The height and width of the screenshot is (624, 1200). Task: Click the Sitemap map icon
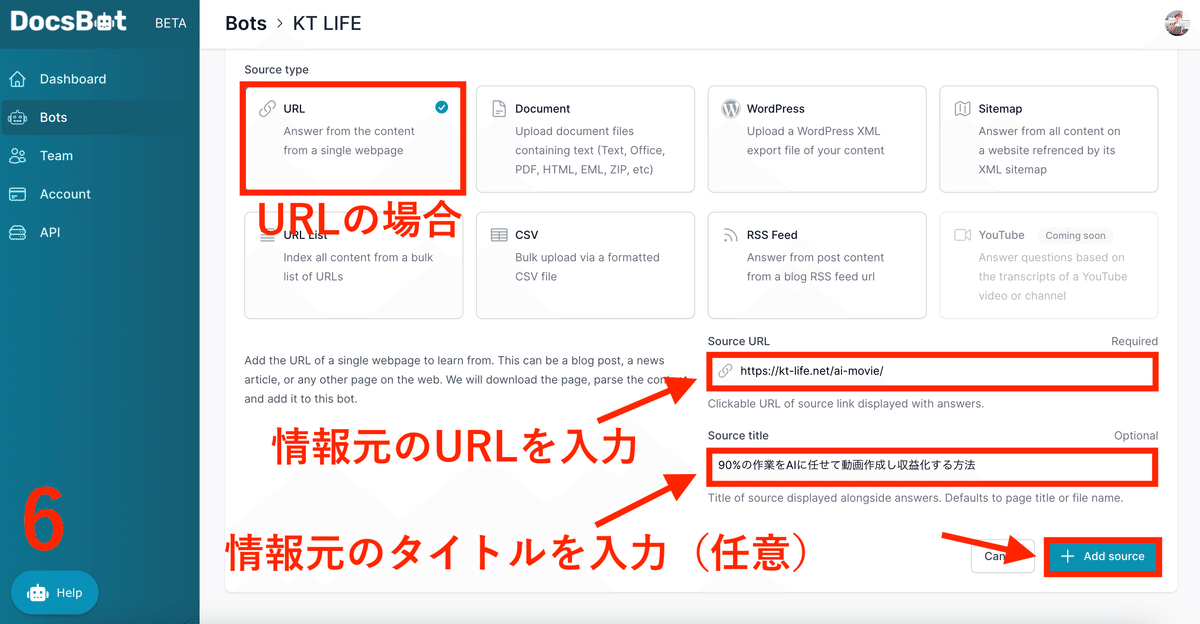coord(962,109)
